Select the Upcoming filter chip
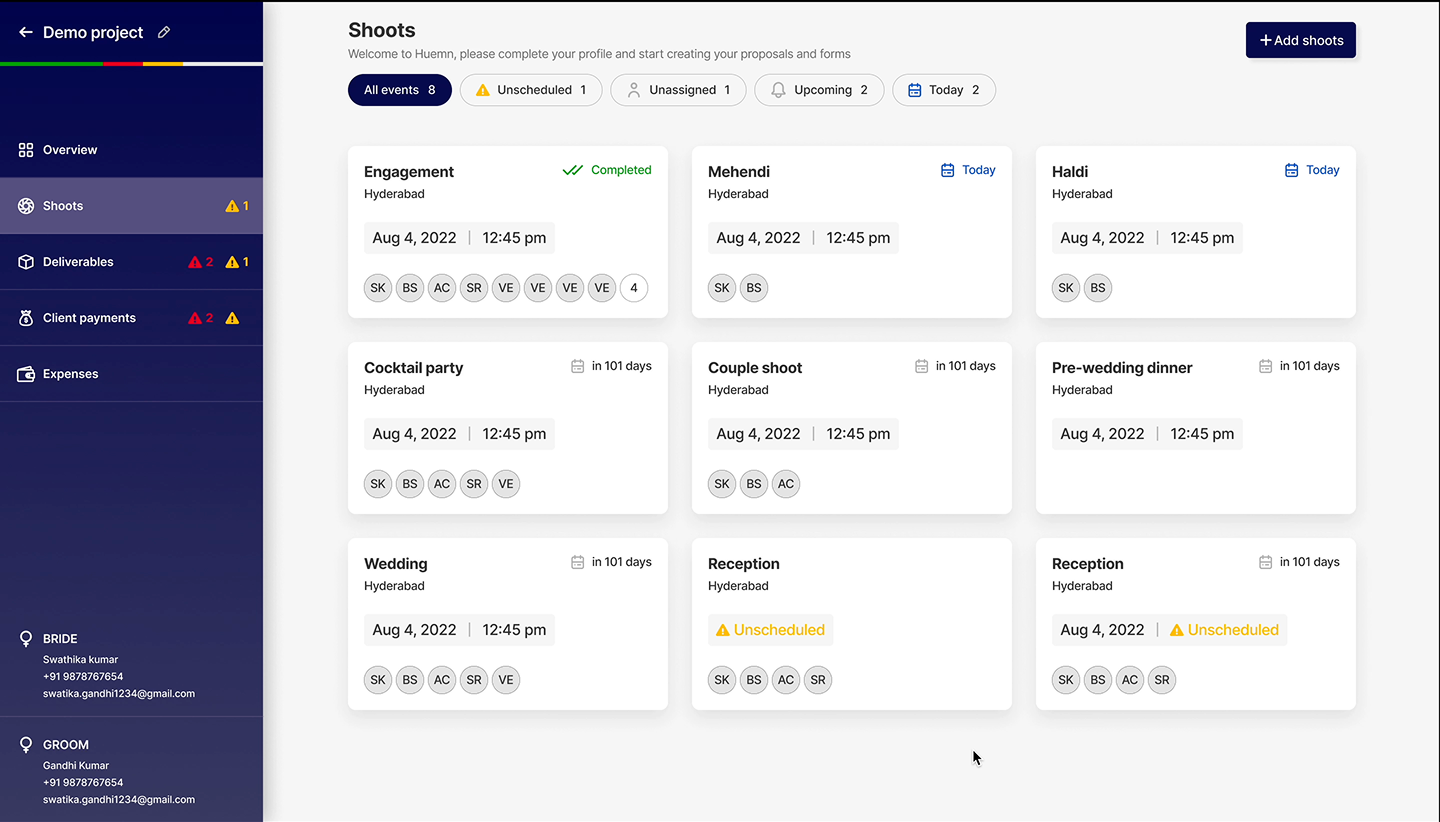Viewport: 1440px width, 822px height. click(819, 90)
